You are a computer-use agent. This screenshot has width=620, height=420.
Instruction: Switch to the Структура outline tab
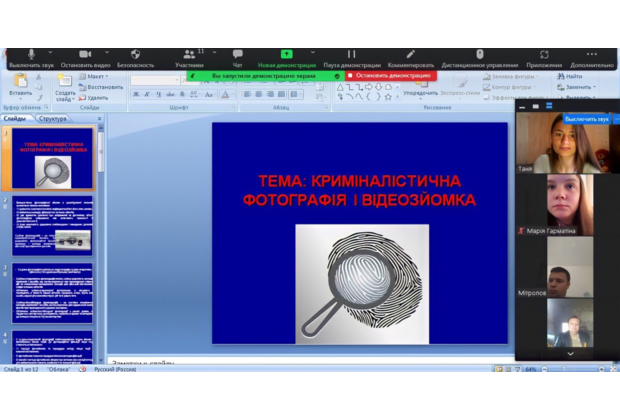click(x=52, y=119)
